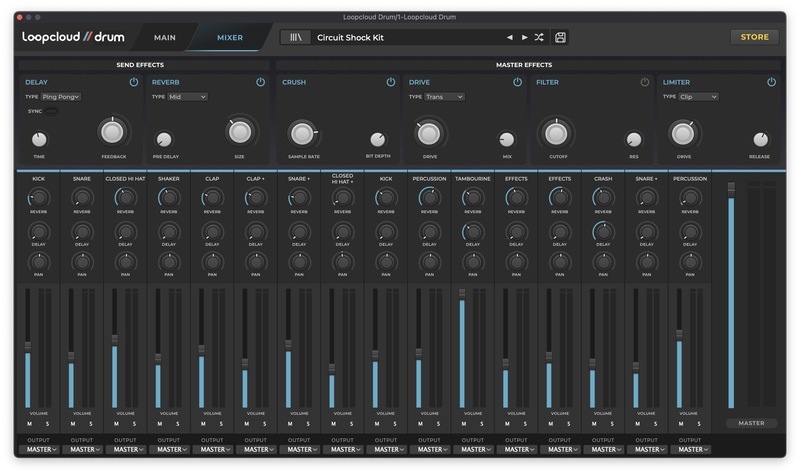Solo the Snare channel in second strip
This screenshot has height=474, width=800.
pos(91,424)
